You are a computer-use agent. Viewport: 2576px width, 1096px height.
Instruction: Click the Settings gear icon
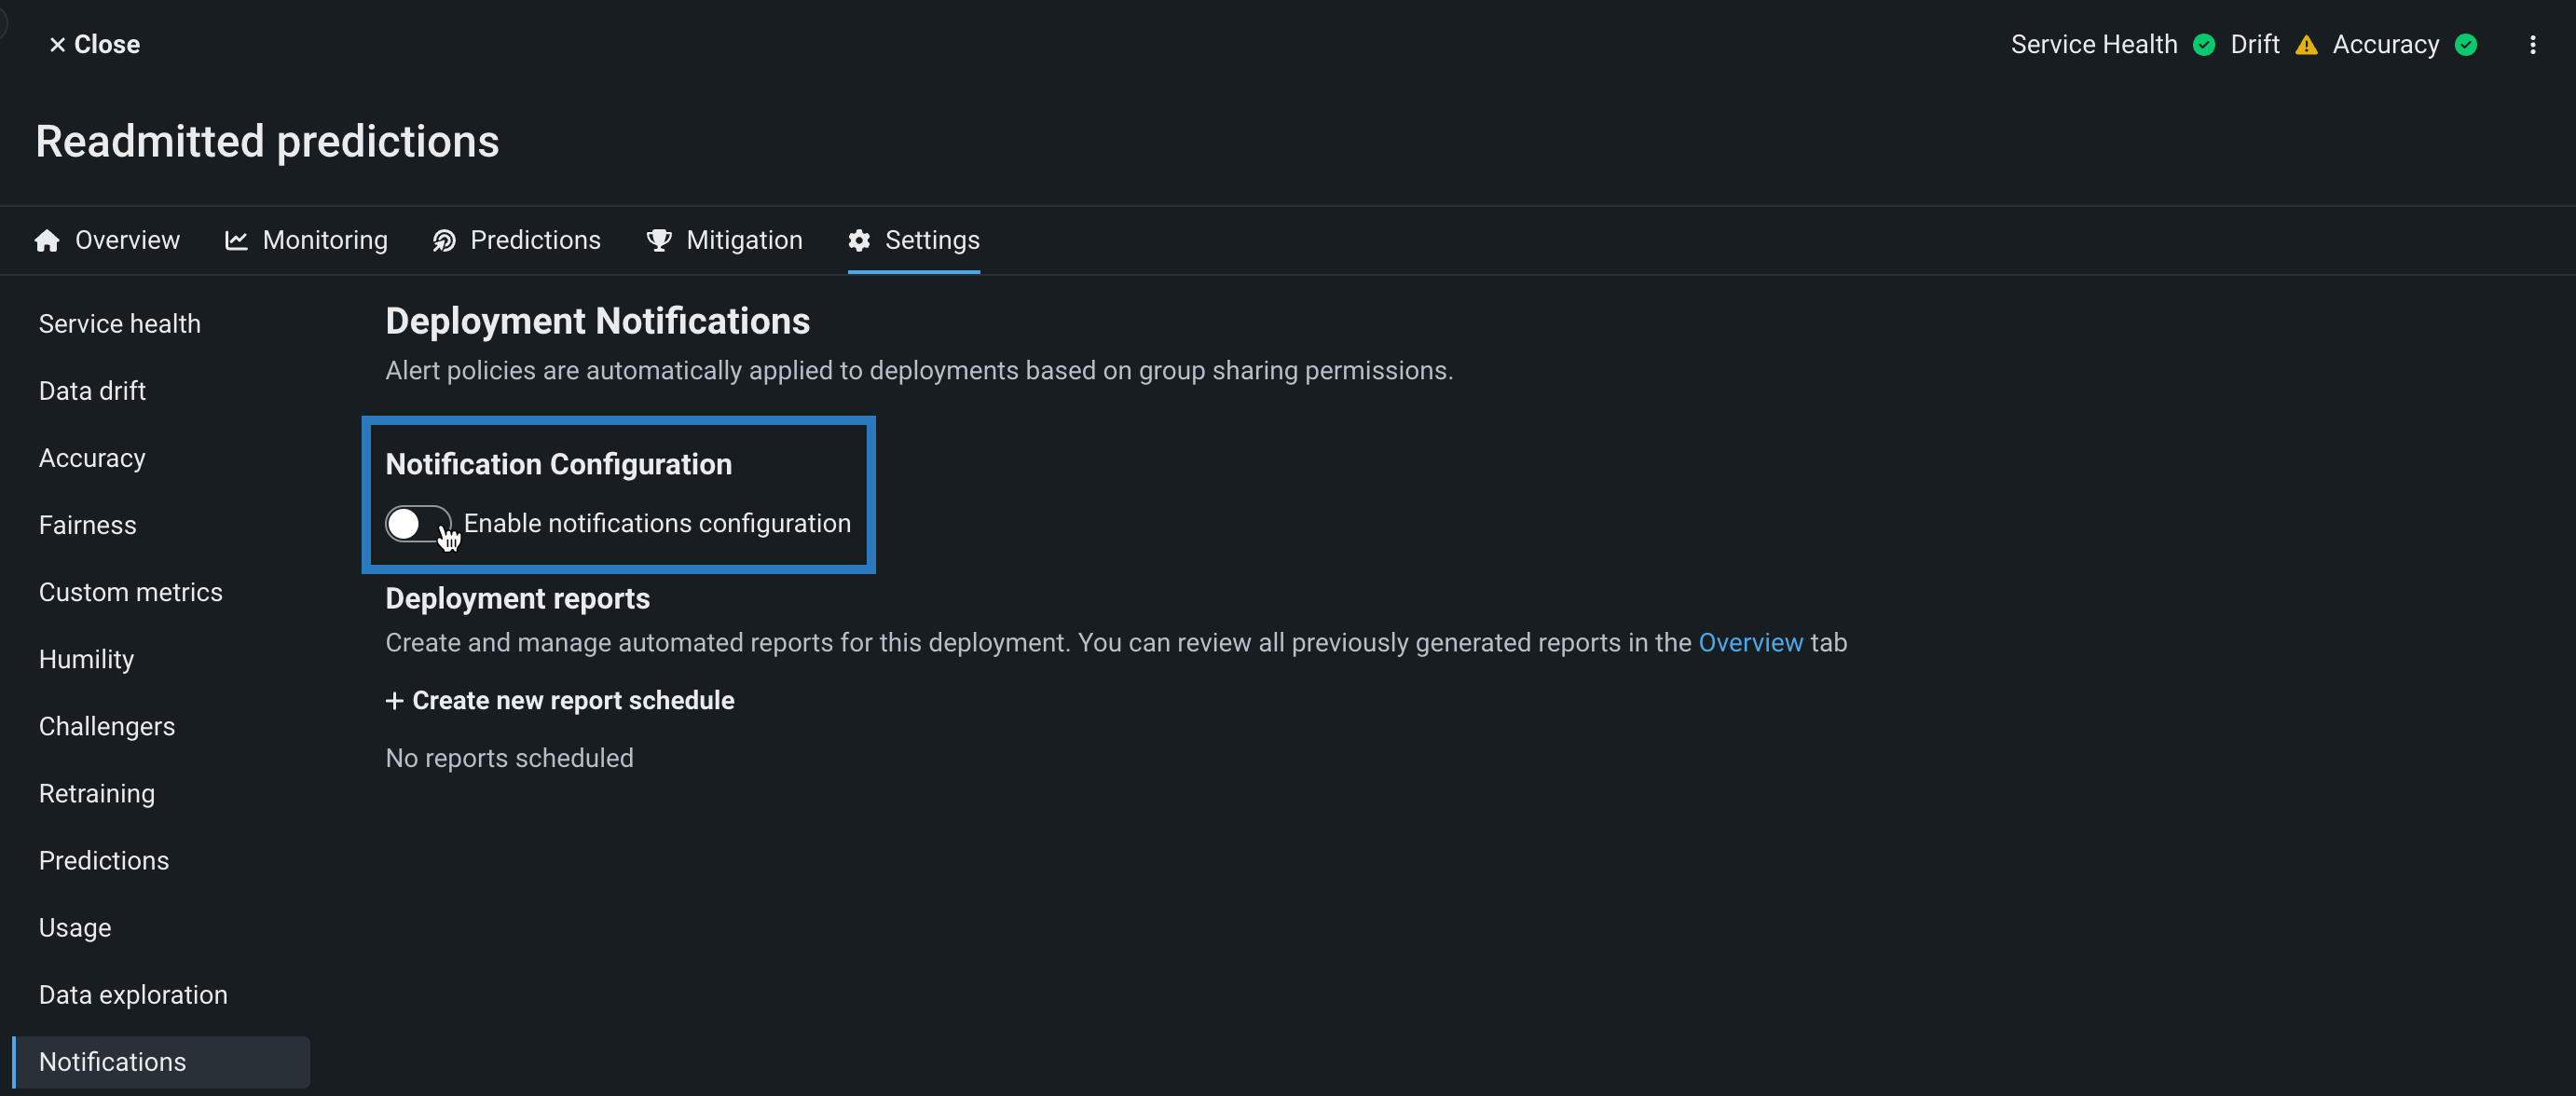859,241
